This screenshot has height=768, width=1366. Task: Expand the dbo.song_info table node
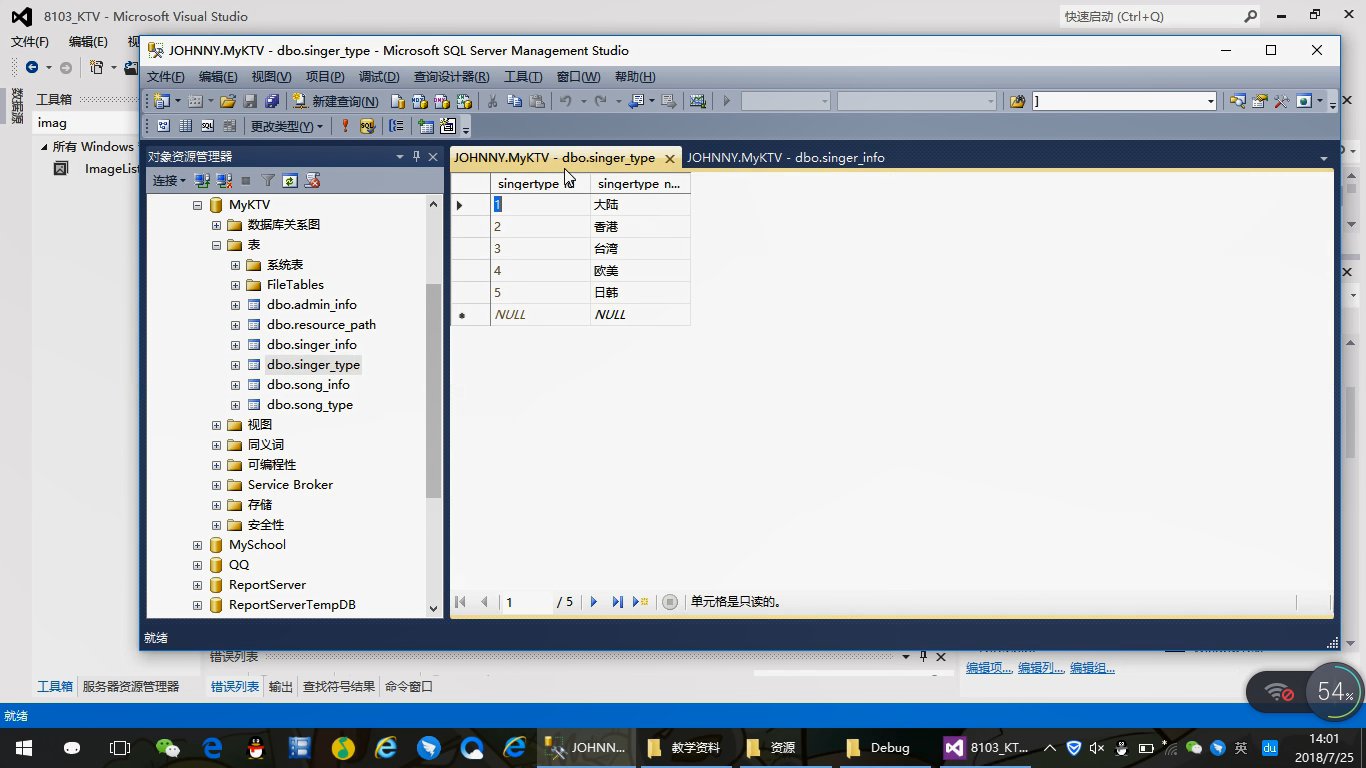click(x=235, y=385)
